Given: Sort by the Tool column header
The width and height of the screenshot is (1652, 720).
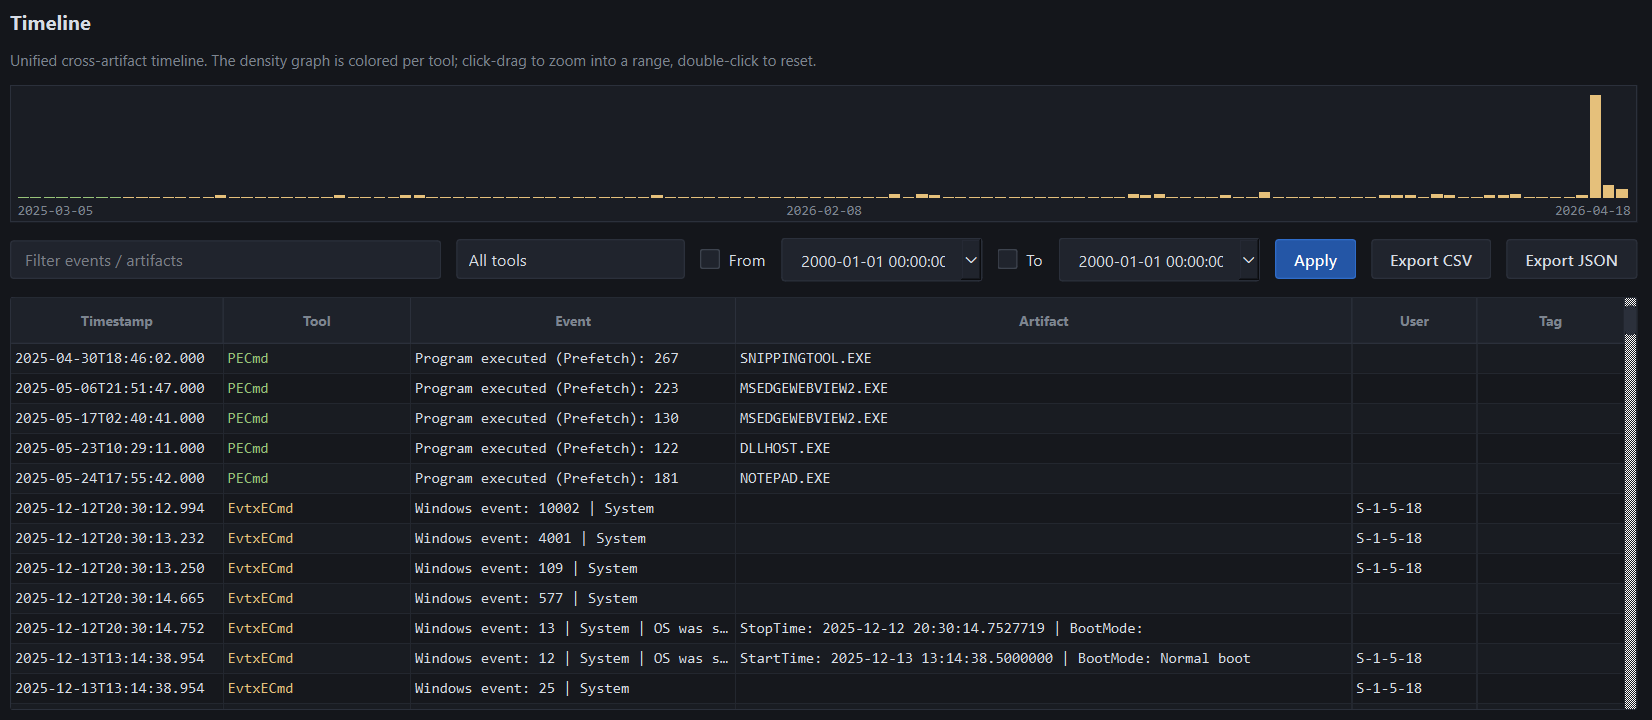Looking at the screenshot, I should point(317,321).
